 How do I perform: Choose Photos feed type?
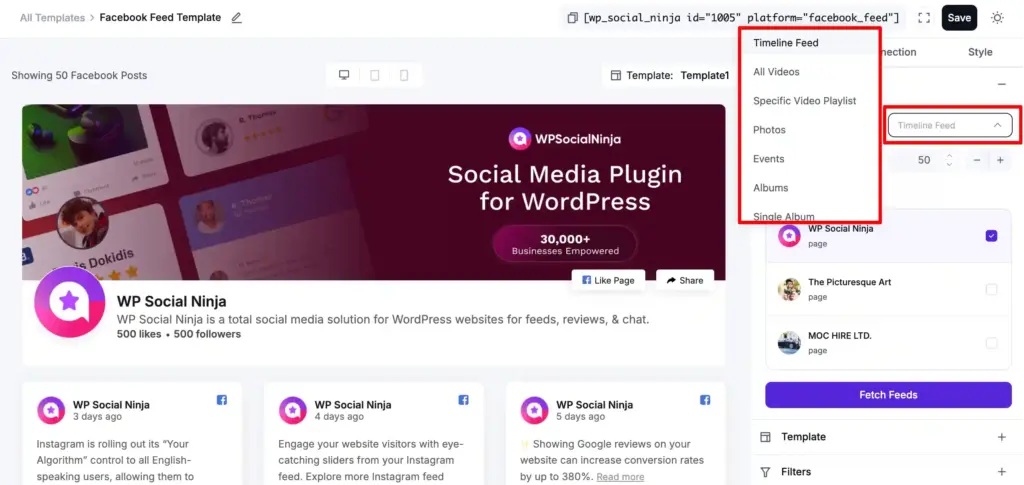[x=810, y=129]
